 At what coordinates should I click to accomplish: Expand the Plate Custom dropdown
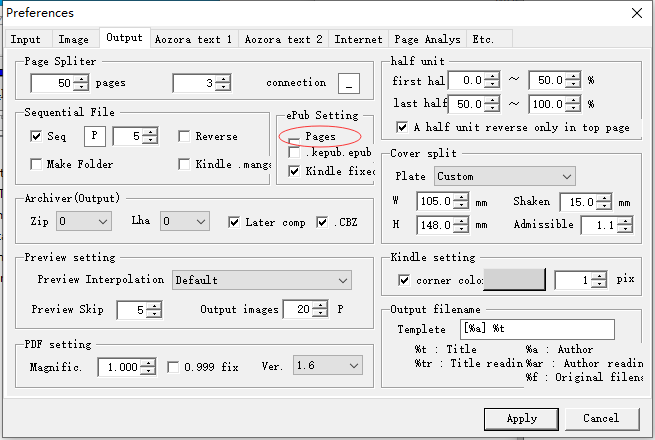pos(505,176)
